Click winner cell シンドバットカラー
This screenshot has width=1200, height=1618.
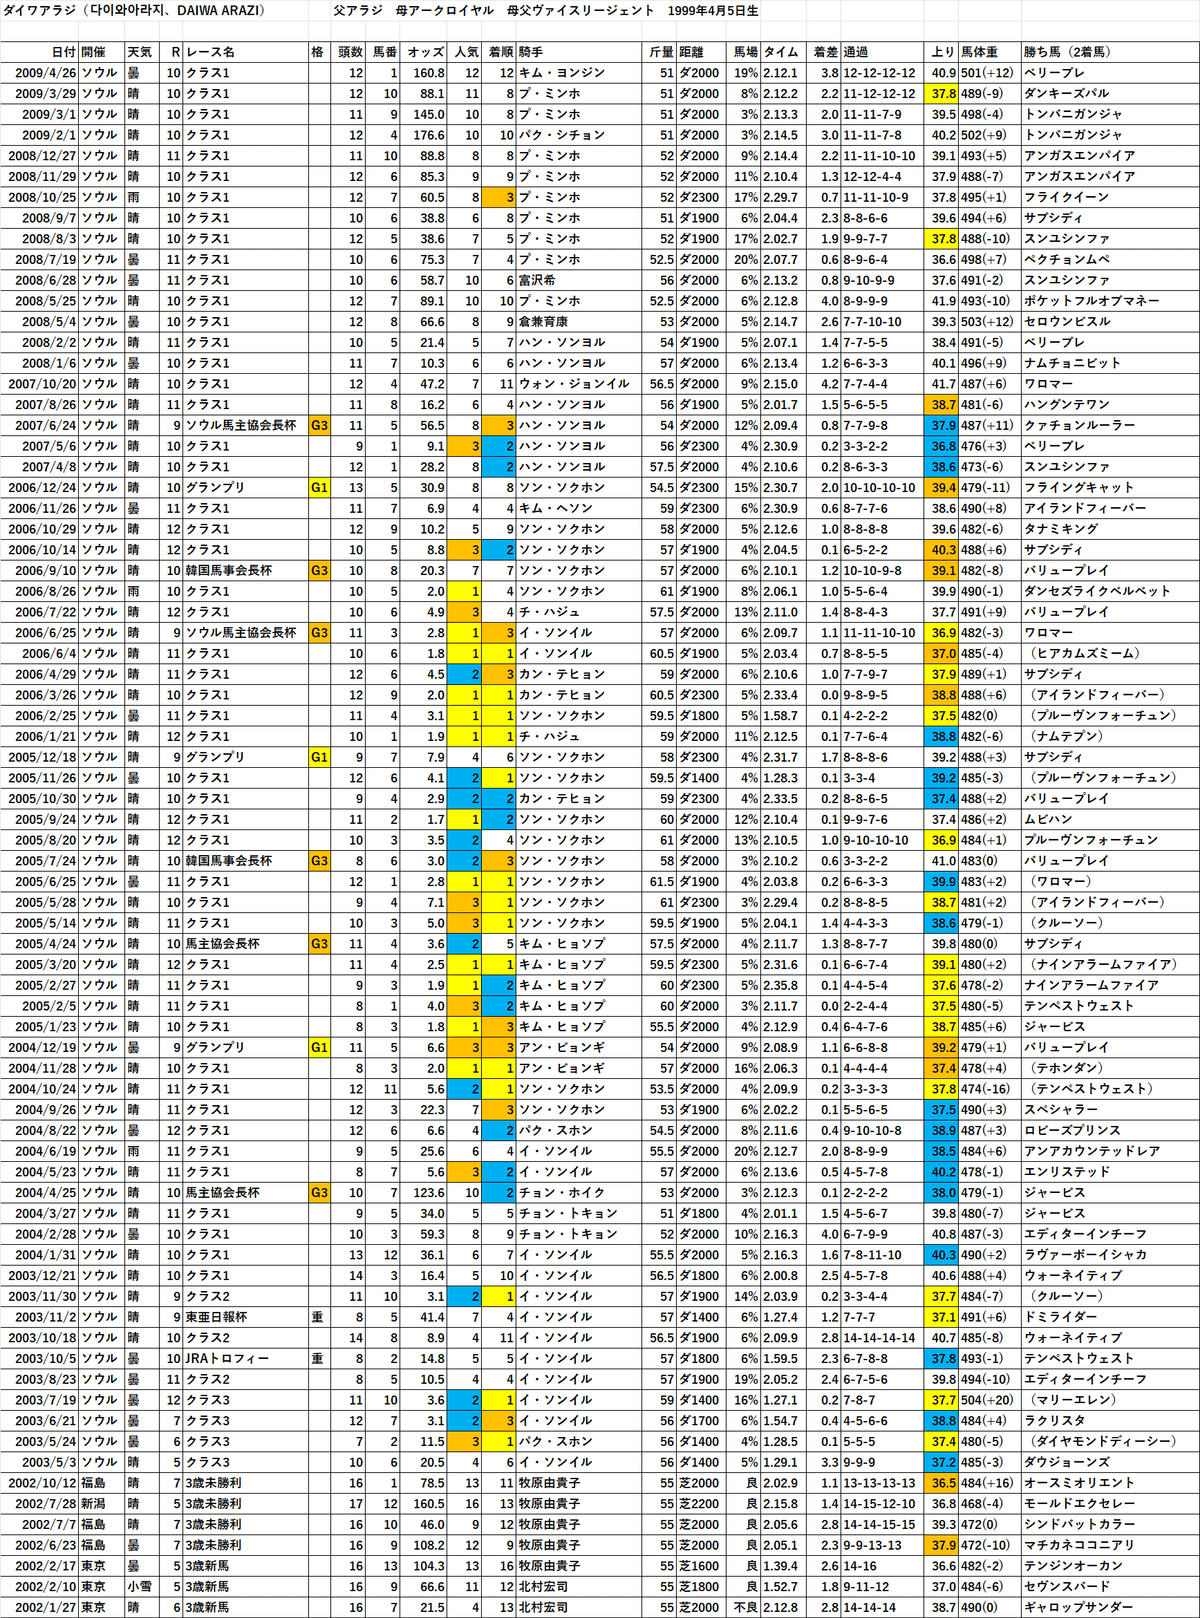[x=1079, y=1524]
